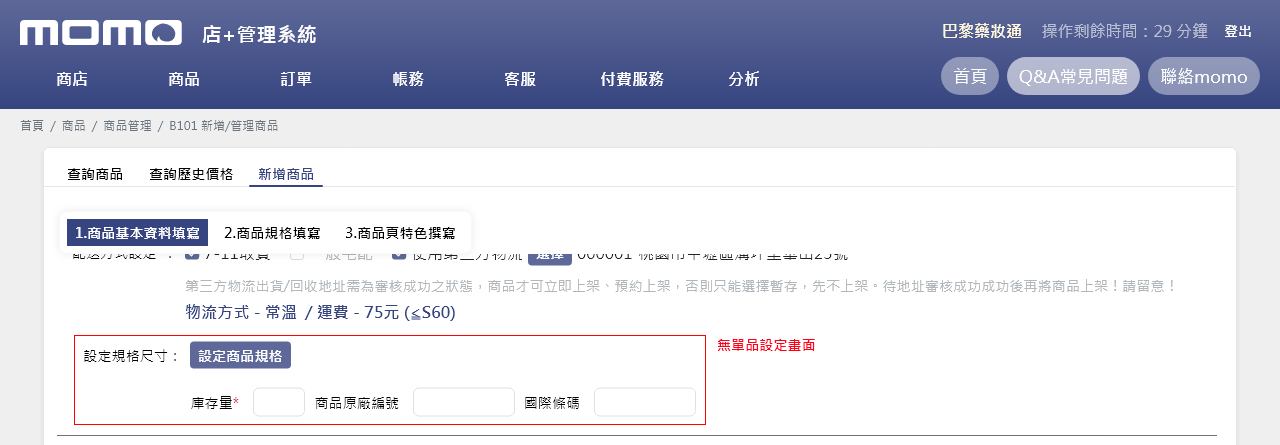Click the 設定商品規格 button
The width and height of the screenshot is (1280, 445).
(240, 355)
